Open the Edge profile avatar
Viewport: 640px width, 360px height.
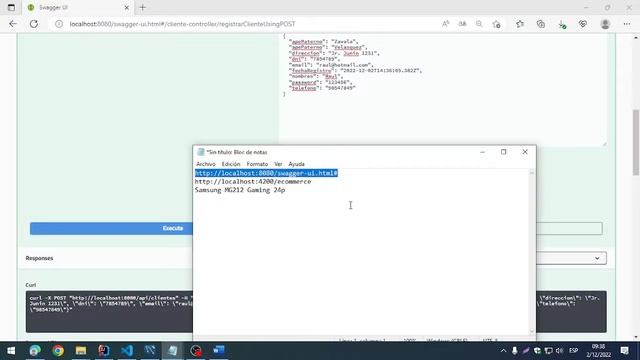(605, 24)
